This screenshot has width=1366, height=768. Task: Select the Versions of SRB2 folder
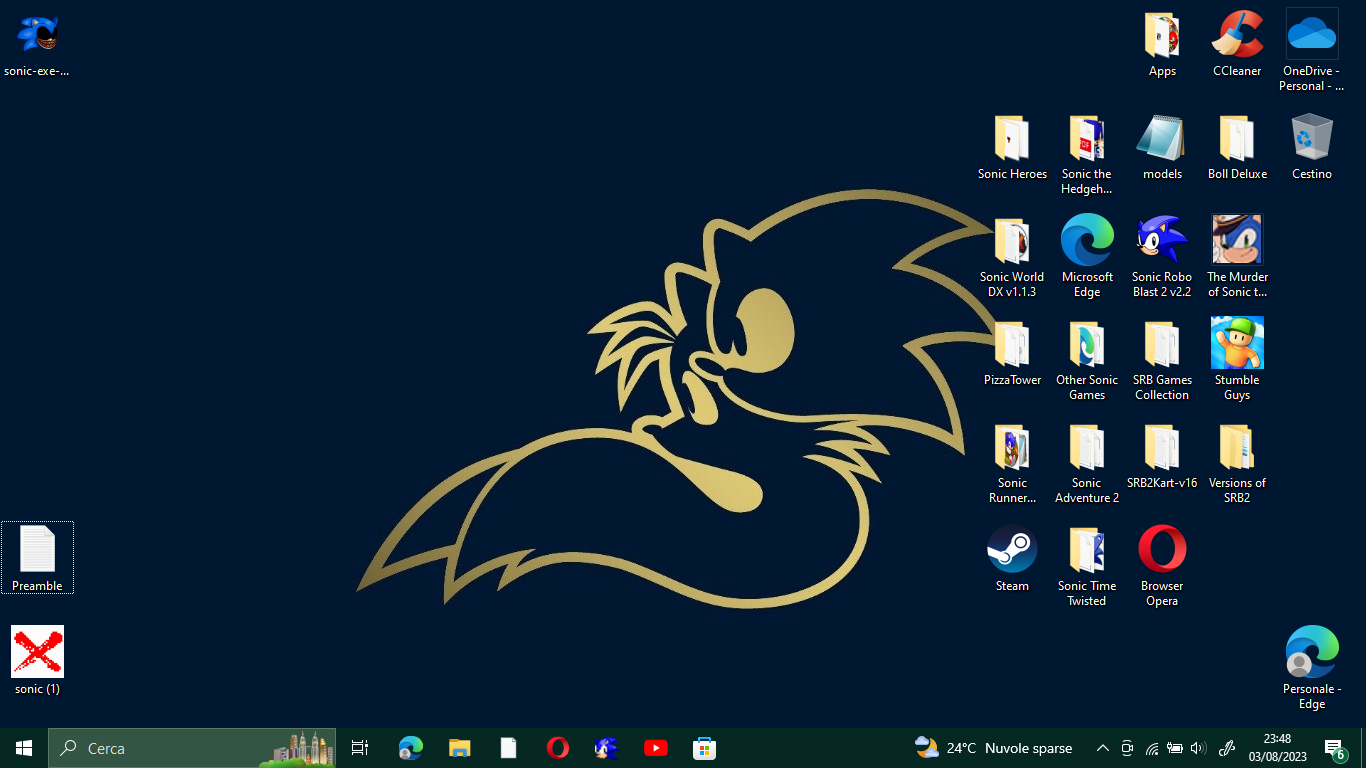tap(1237, 464)
